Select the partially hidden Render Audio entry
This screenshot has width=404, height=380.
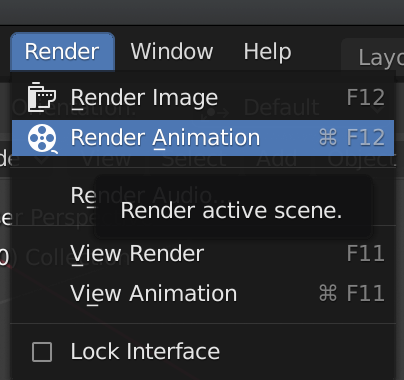point(83,195)
